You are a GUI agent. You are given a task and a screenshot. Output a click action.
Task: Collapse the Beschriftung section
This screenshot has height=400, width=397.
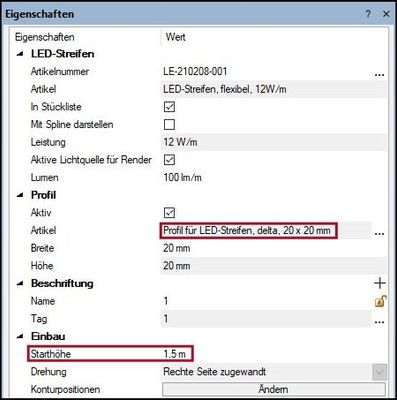(x=20, y=284)
